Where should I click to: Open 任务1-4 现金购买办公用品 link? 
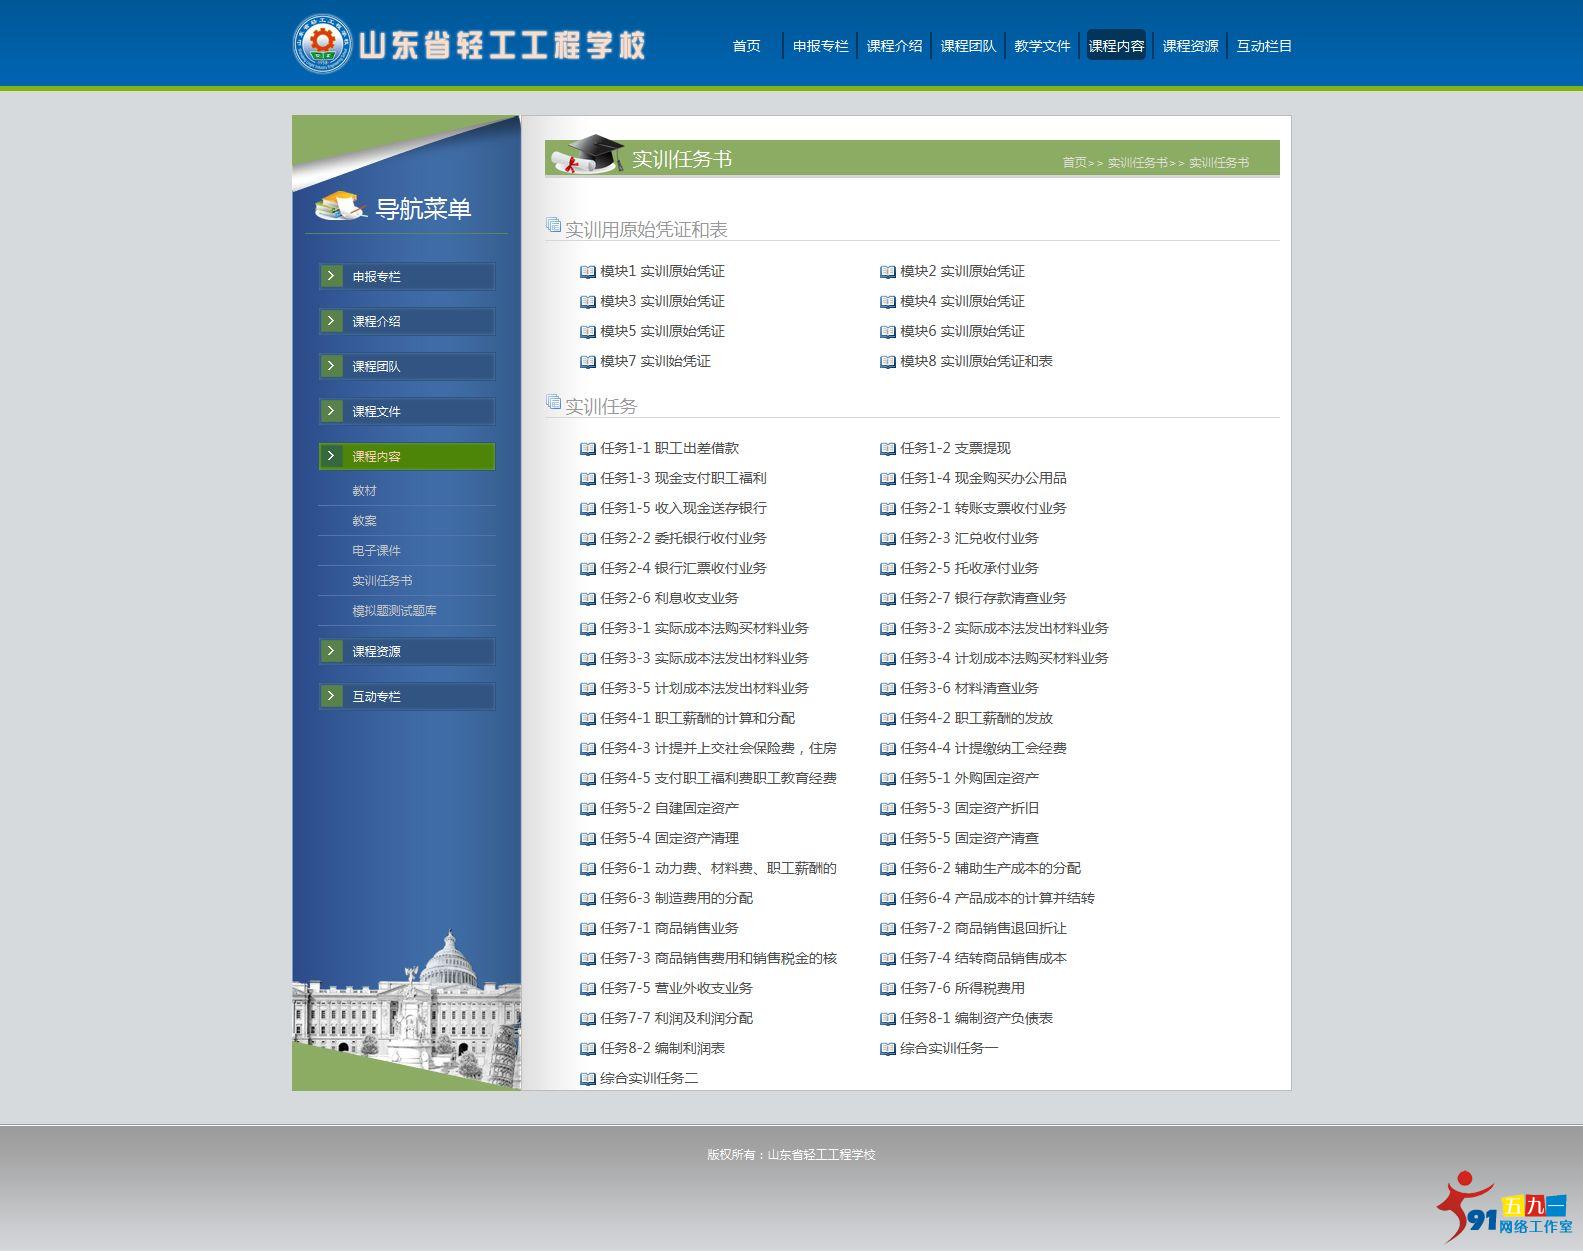point(983,479)
